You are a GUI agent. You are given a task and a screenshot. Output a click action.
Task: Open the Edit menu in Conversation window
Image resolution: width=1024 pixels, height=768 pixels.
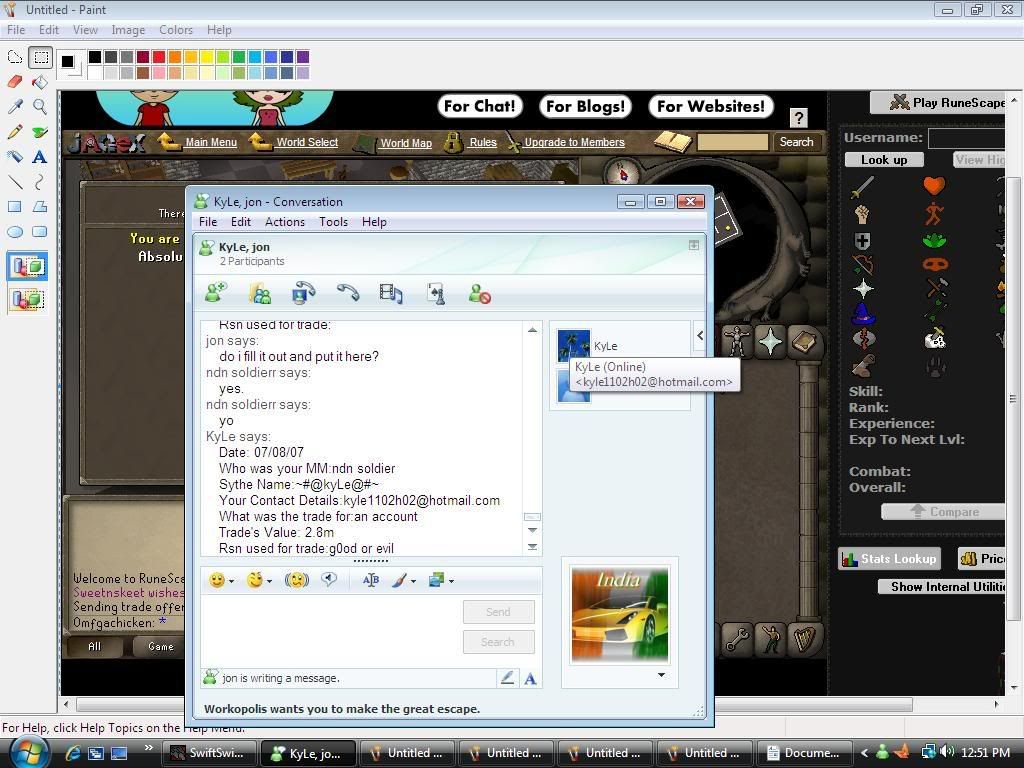tap(240, 222)
